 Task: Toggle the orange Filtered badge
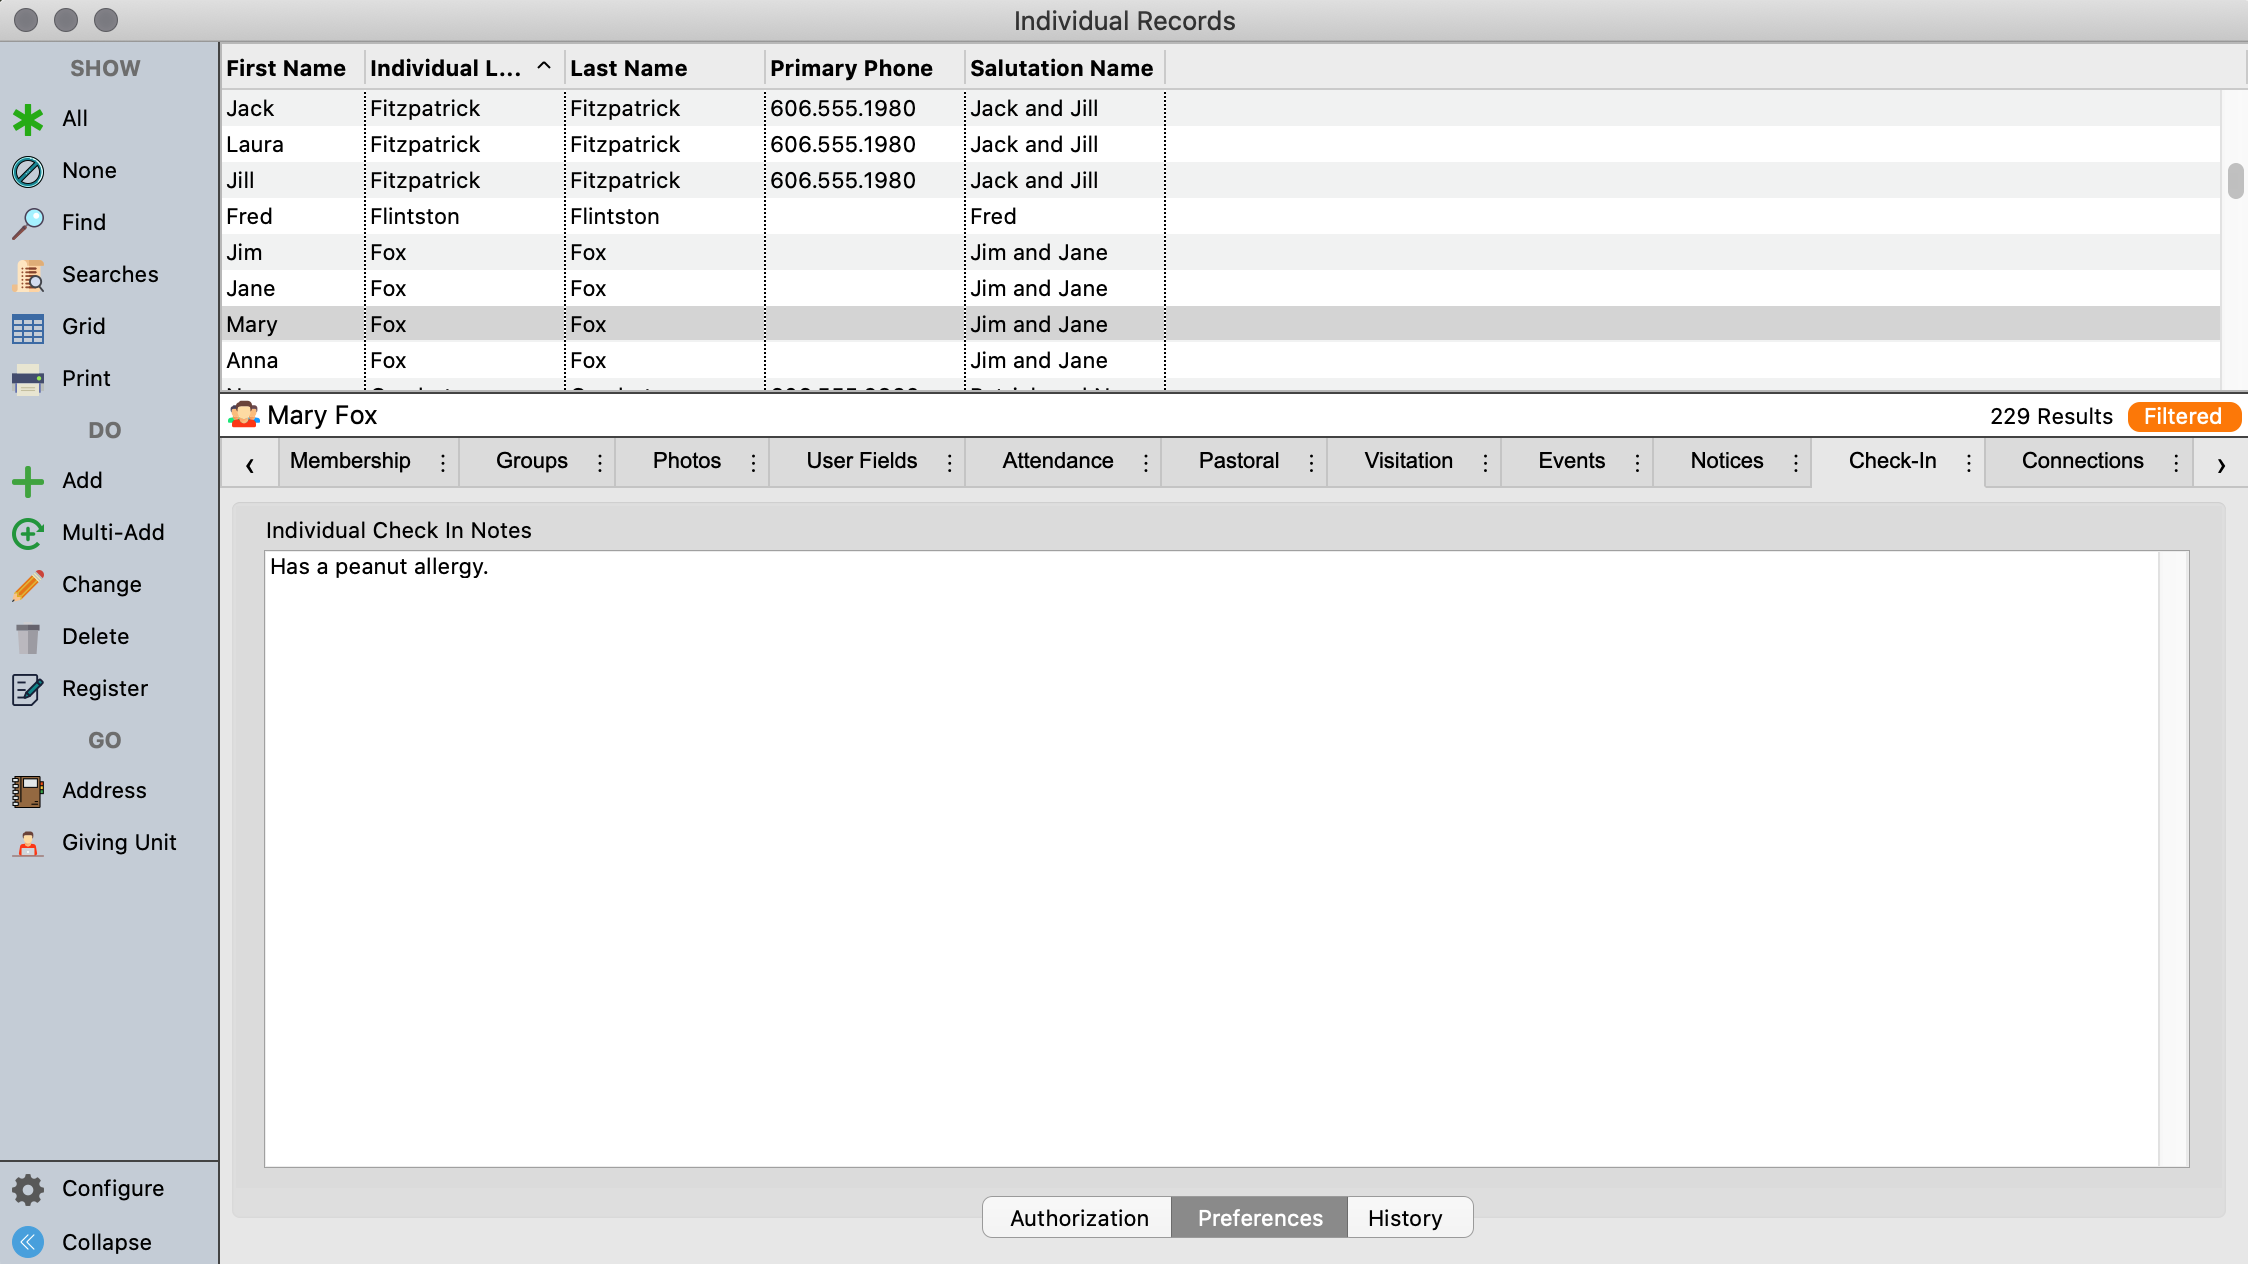2183,416
